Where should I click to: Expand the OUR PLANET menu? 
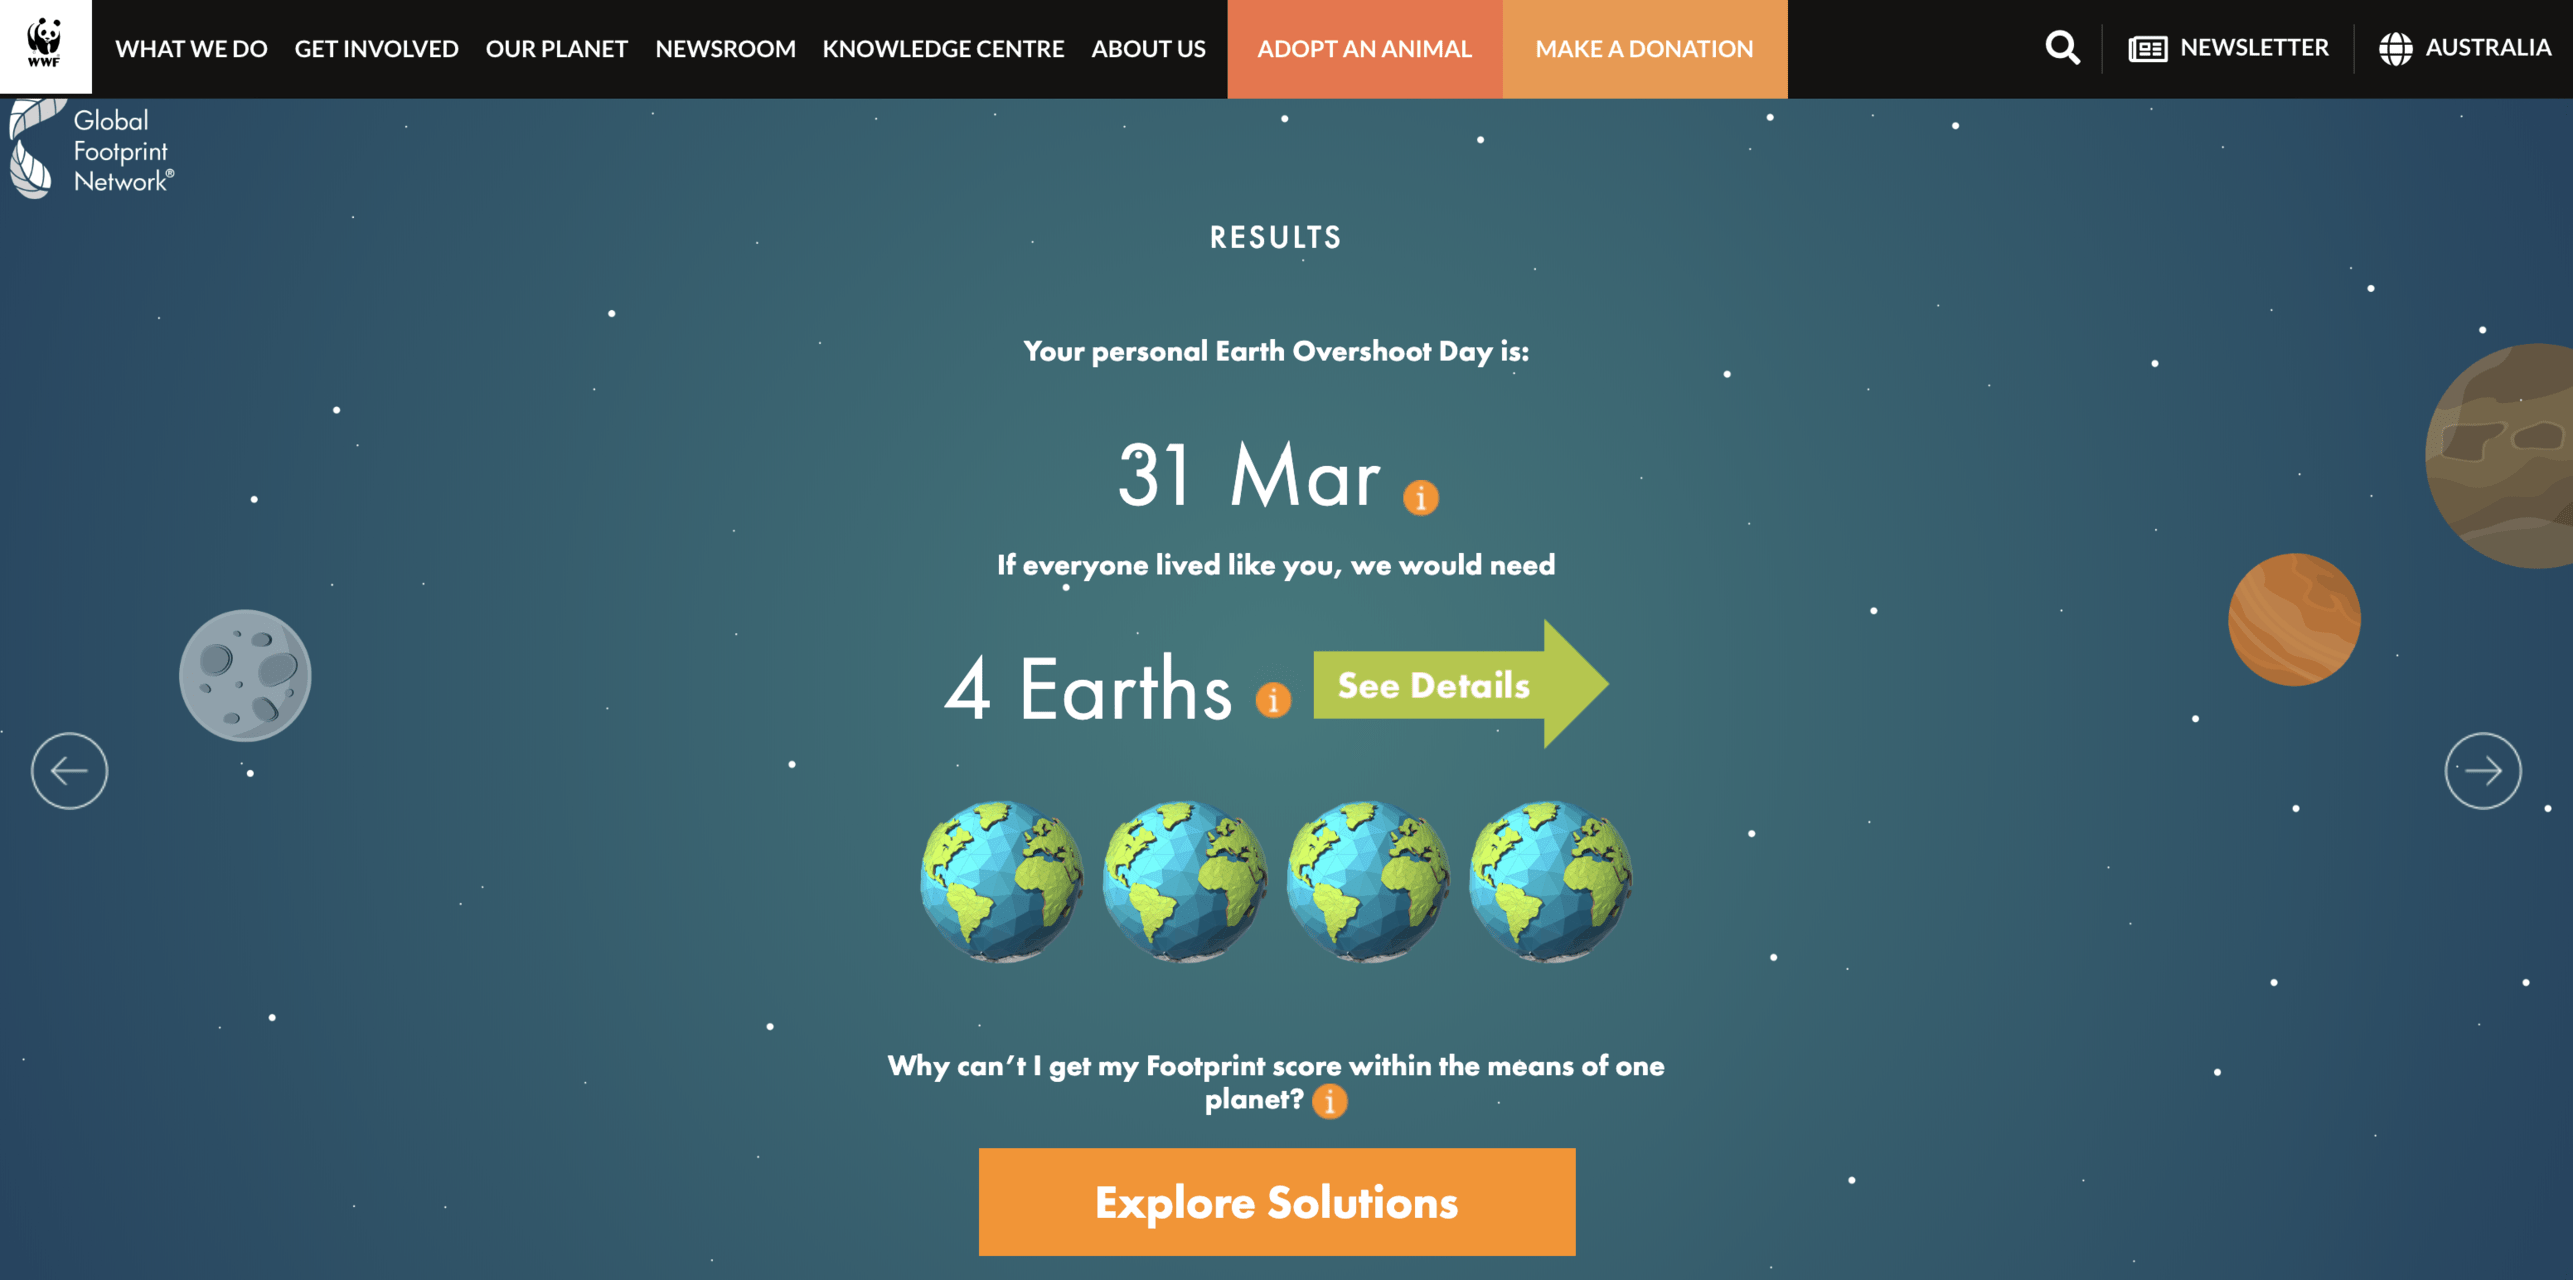(x=556, y=48)
